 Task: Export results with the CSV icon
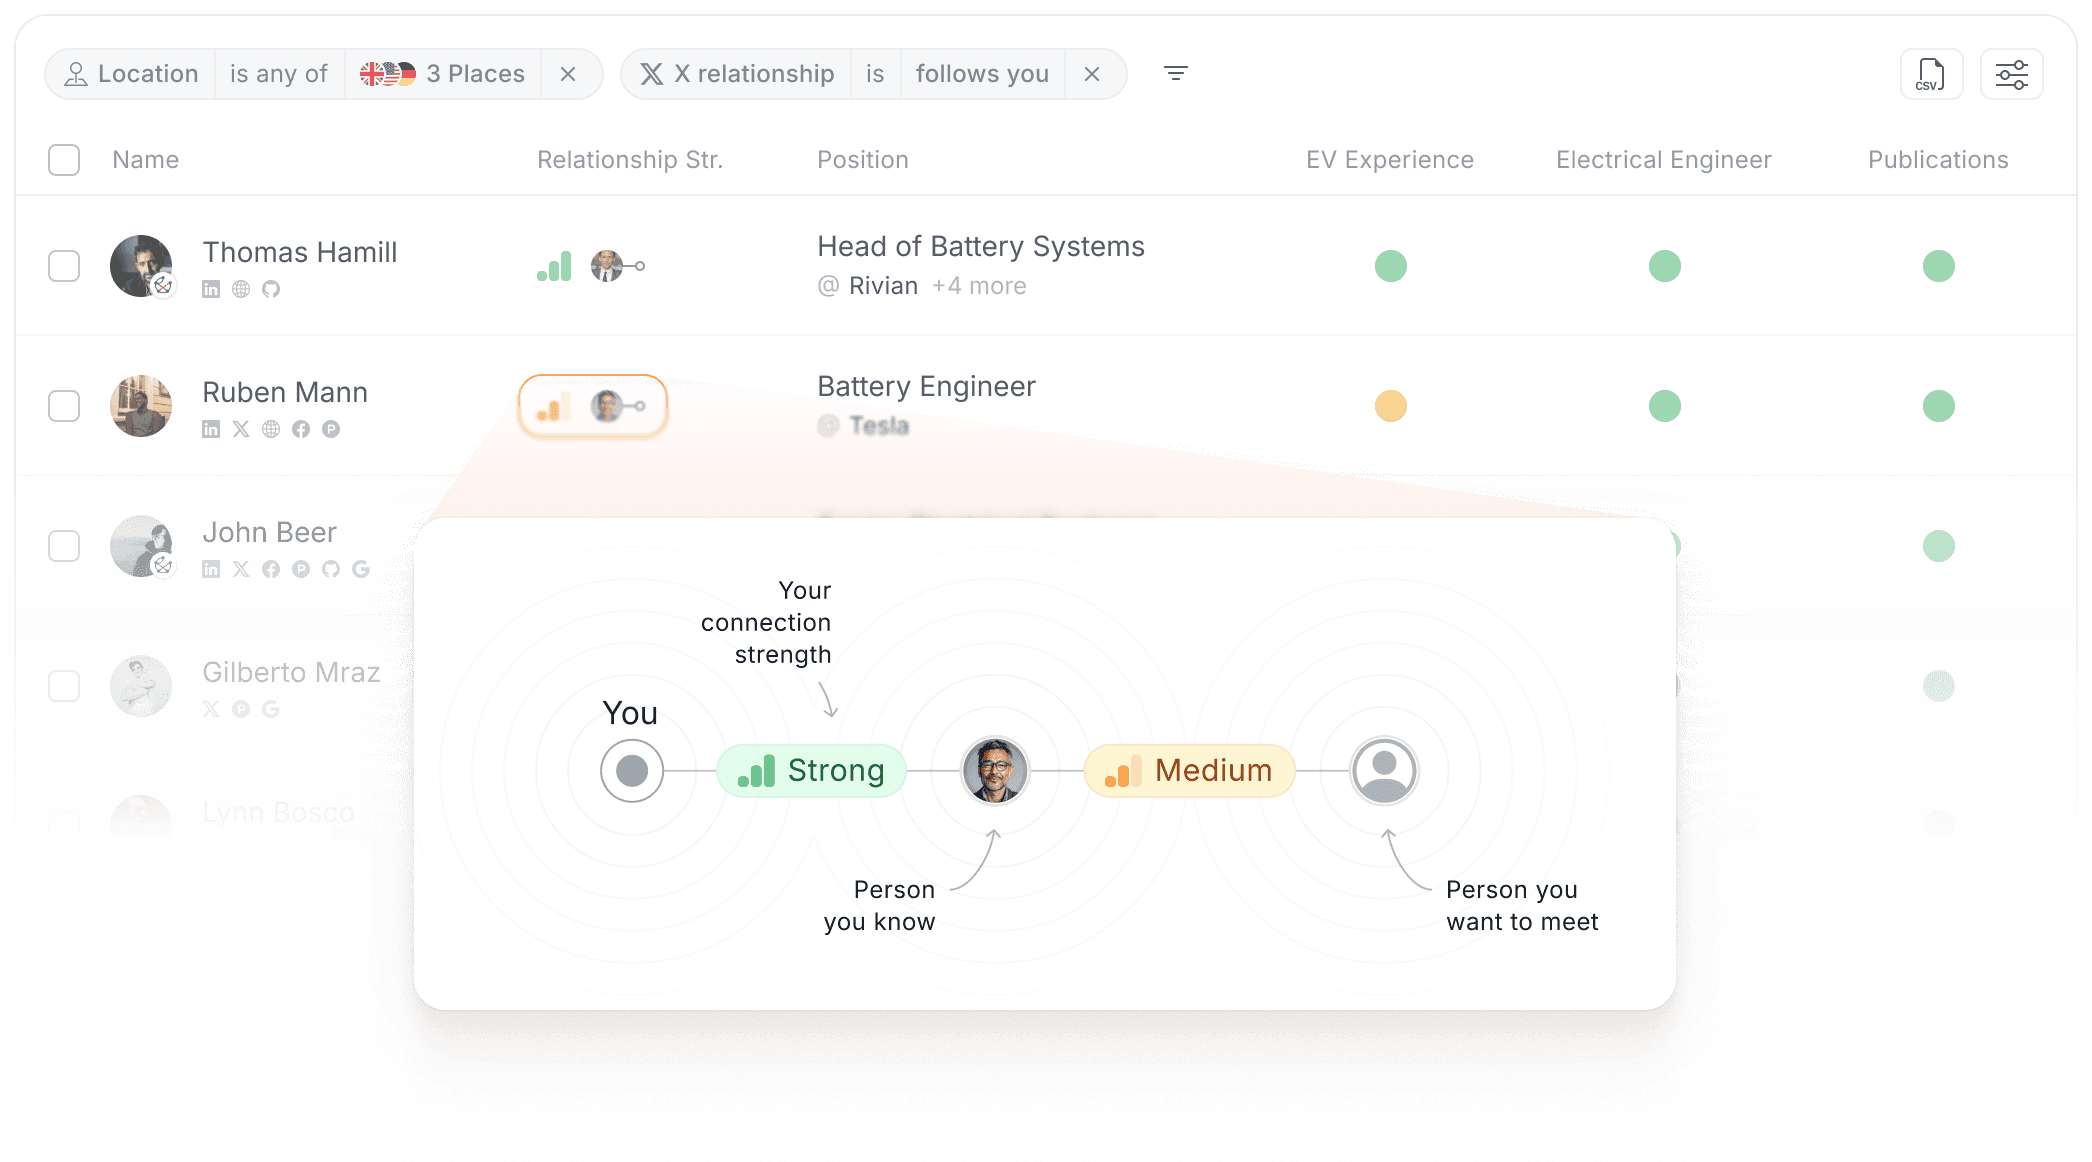(x=1931, y=74)
